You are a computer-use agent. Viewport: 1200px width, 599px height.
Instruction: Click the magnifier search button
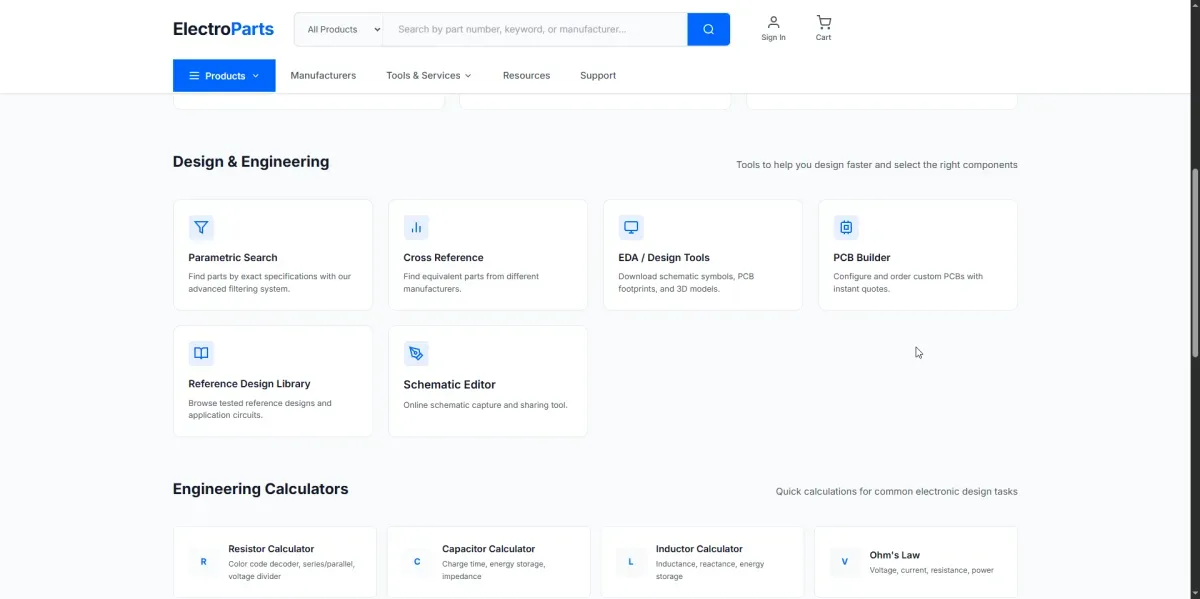click(x=708, y=29)
